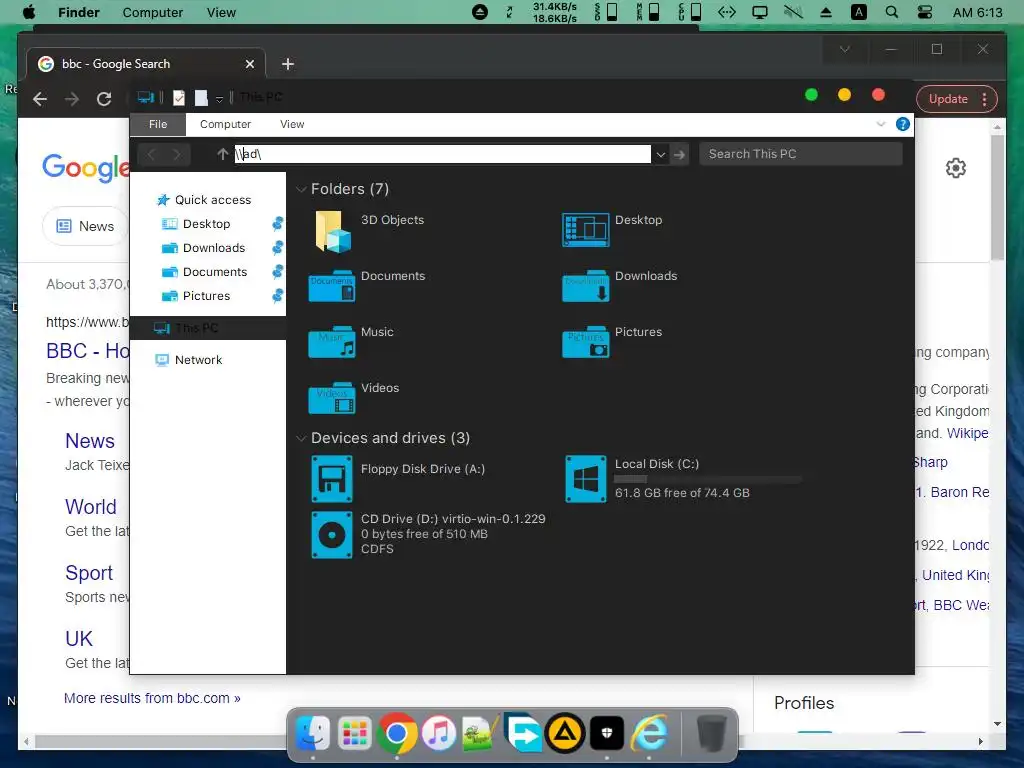
Task: Open the 3D Objects folder icon
Action: point(332,231)
